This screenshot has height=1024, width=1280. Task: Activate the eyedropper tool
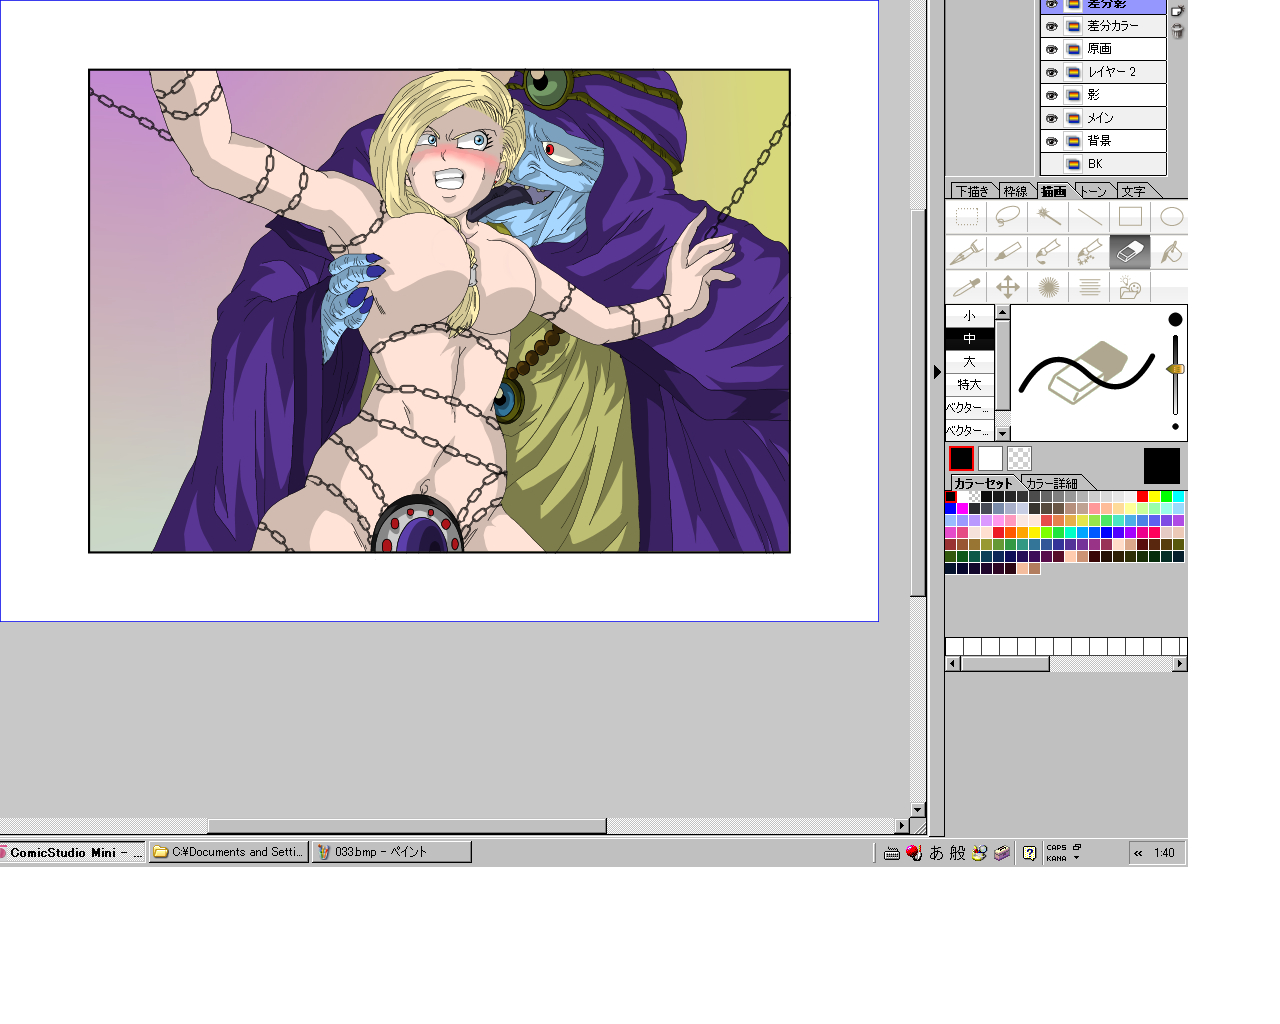coord(966,288)
